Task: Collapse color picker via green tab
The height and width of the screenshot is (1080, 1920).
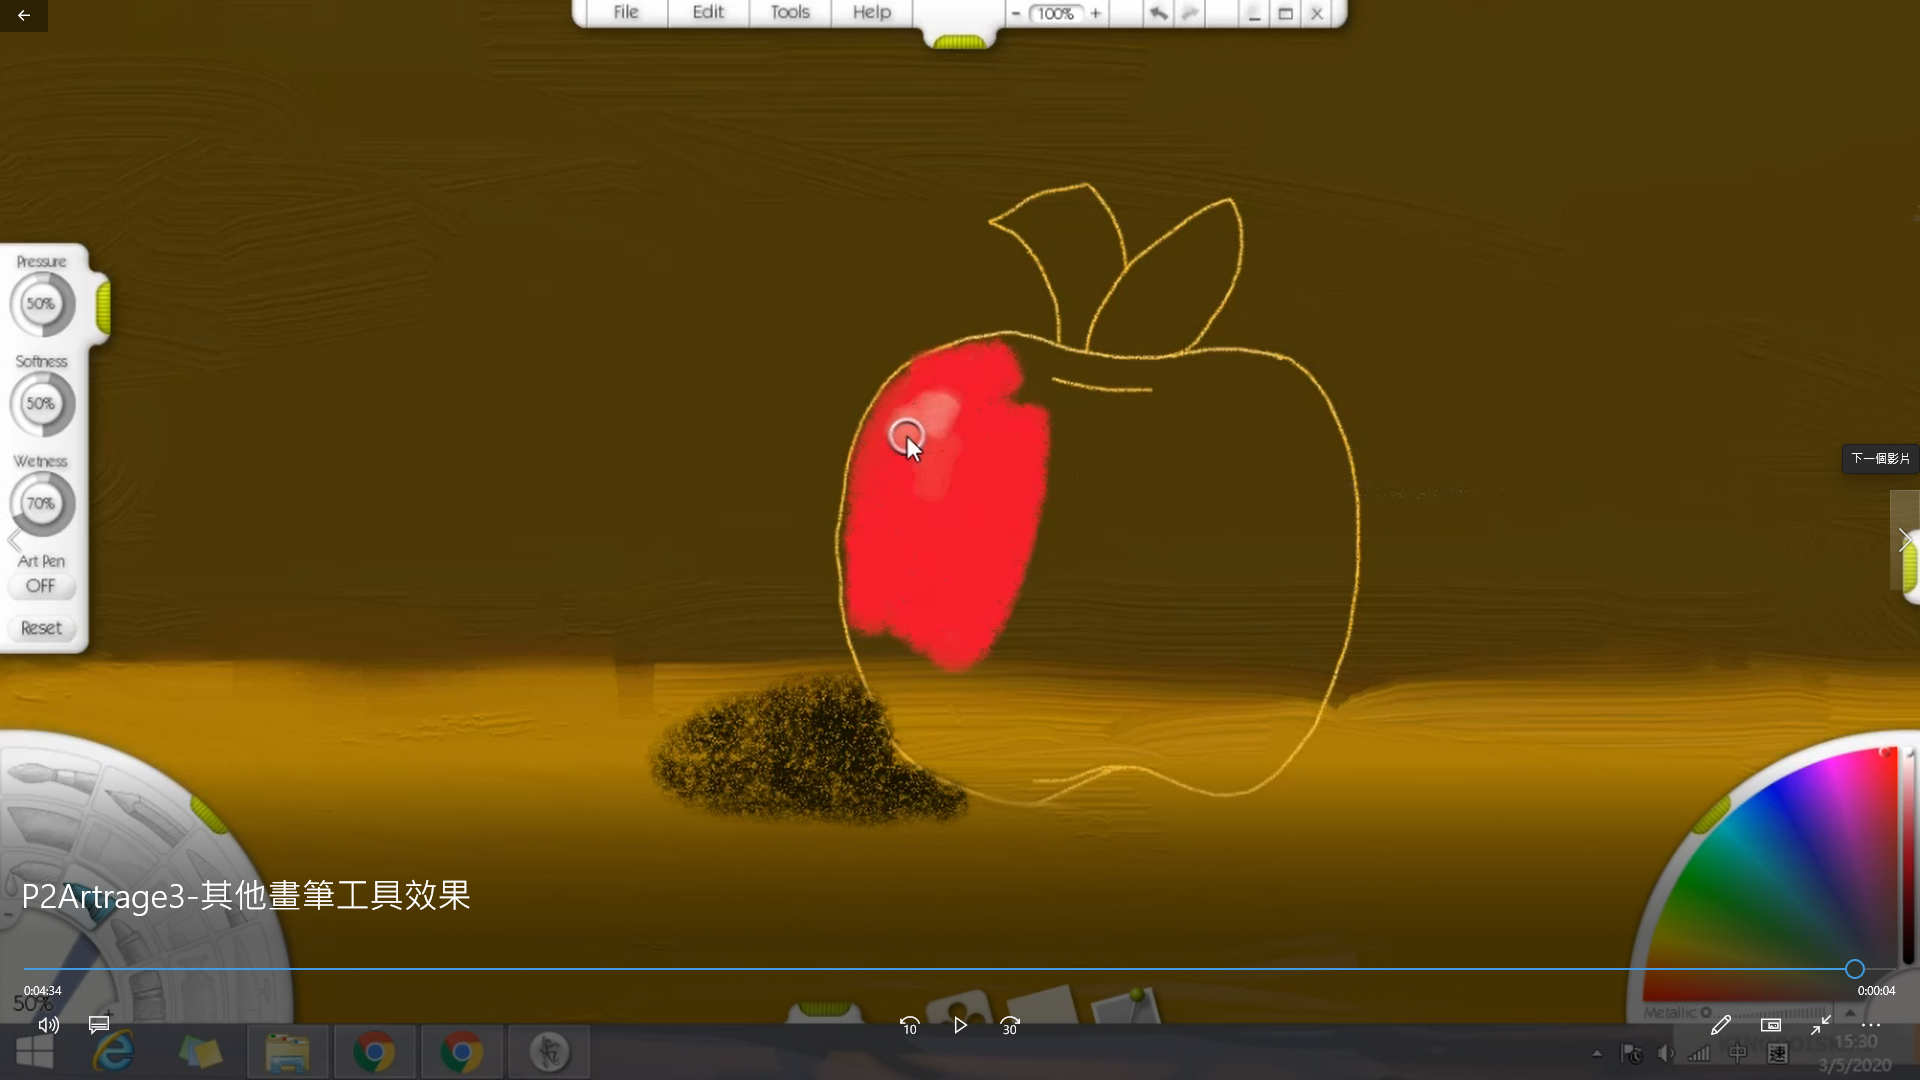Action: [x=1712, y=814]
